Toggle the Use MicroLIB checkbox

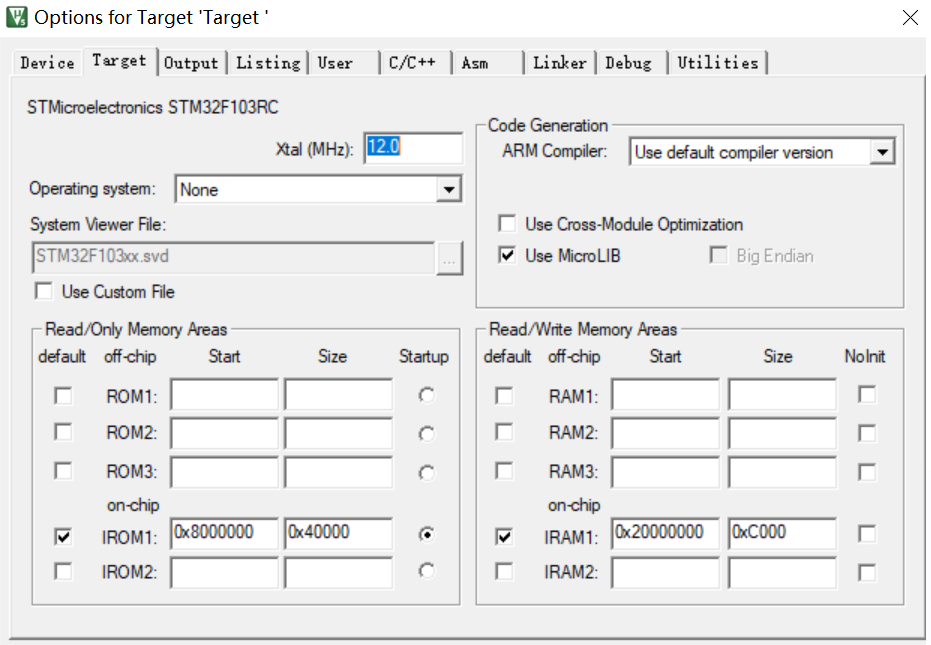coord(507,255)
